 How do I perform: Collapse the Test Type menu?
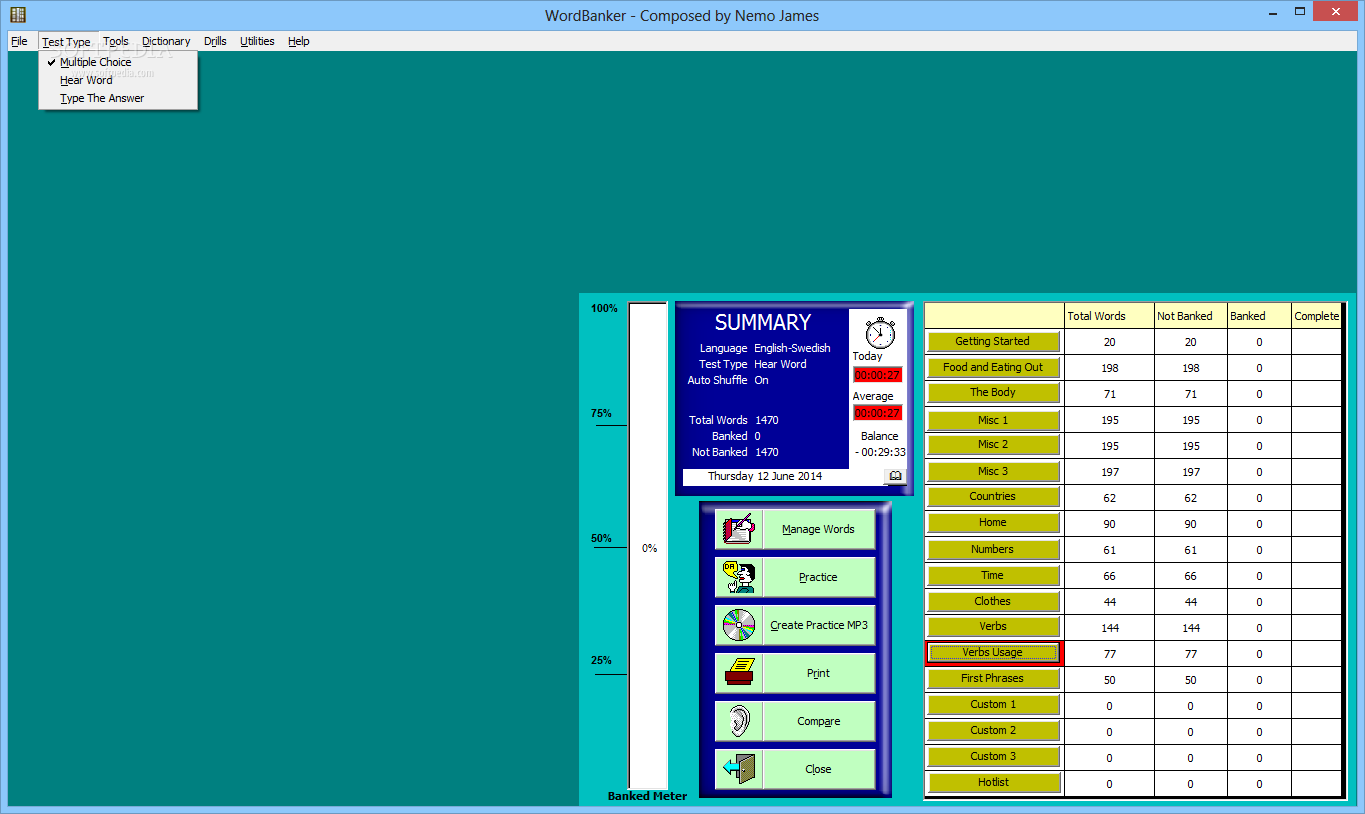point(66,42)
